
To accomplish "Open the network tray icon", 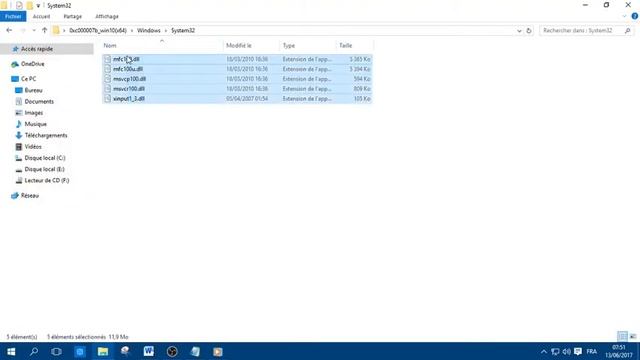I will [555, 352].
